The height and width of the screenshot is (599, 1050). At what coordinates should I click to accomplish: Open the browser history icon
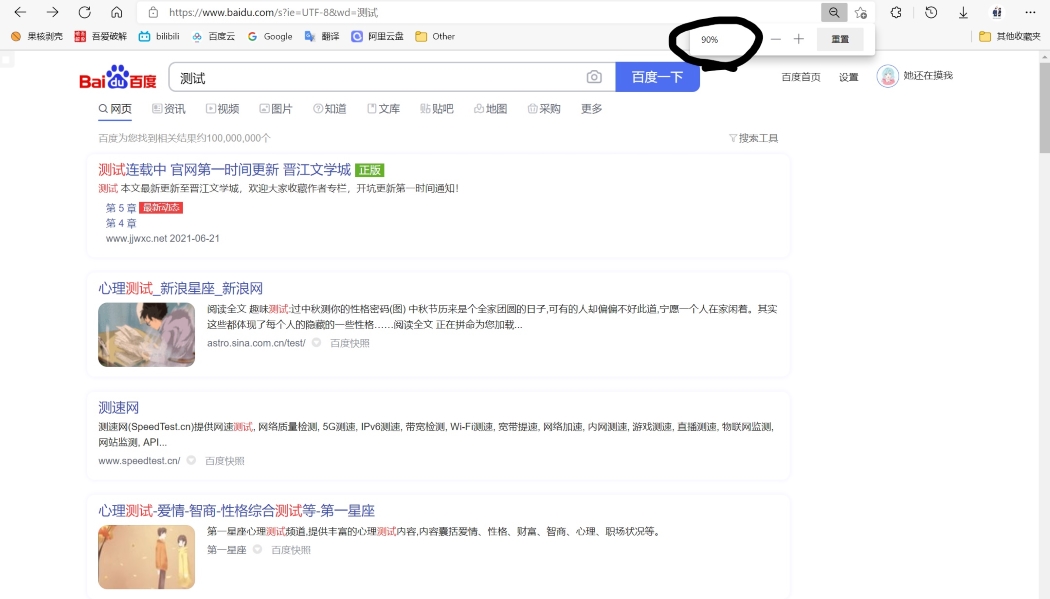tap(931, 12)
